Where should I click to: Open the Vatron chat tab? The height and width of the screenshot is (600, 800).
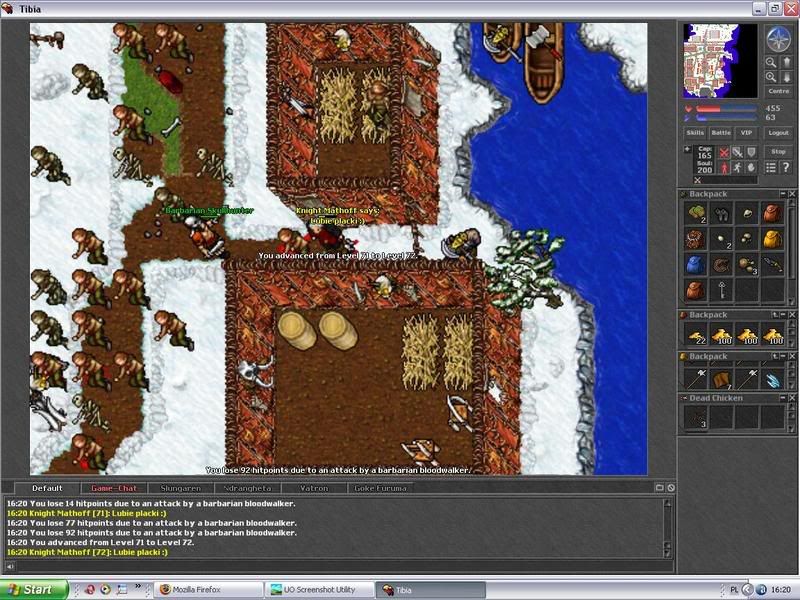tap(314, 488)
